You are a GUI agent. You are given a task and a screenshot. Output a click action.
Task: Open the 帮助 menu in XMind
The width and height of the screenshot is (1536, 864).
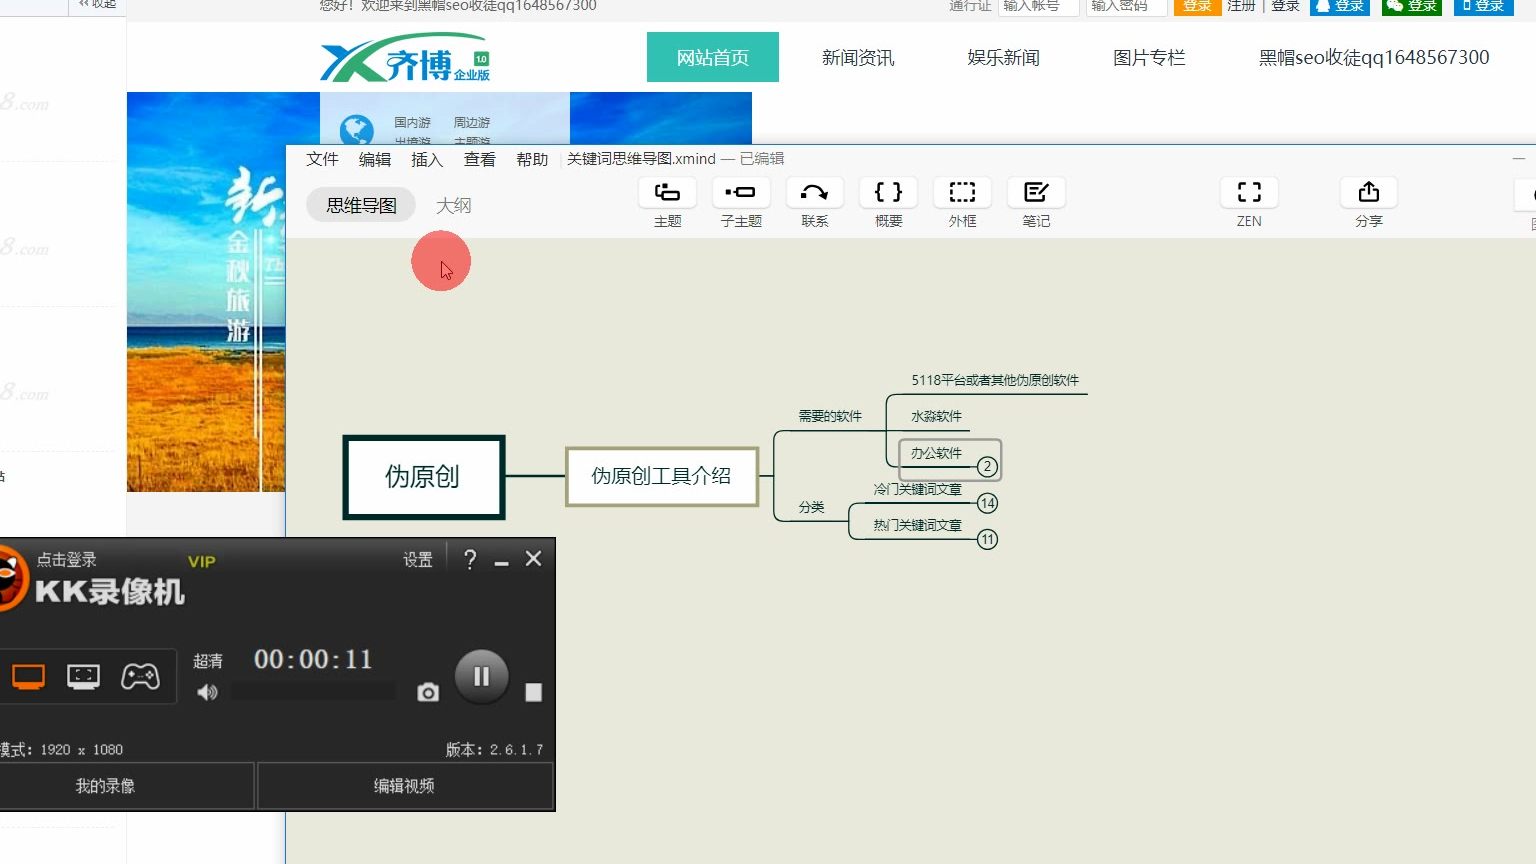pos(532,159)
